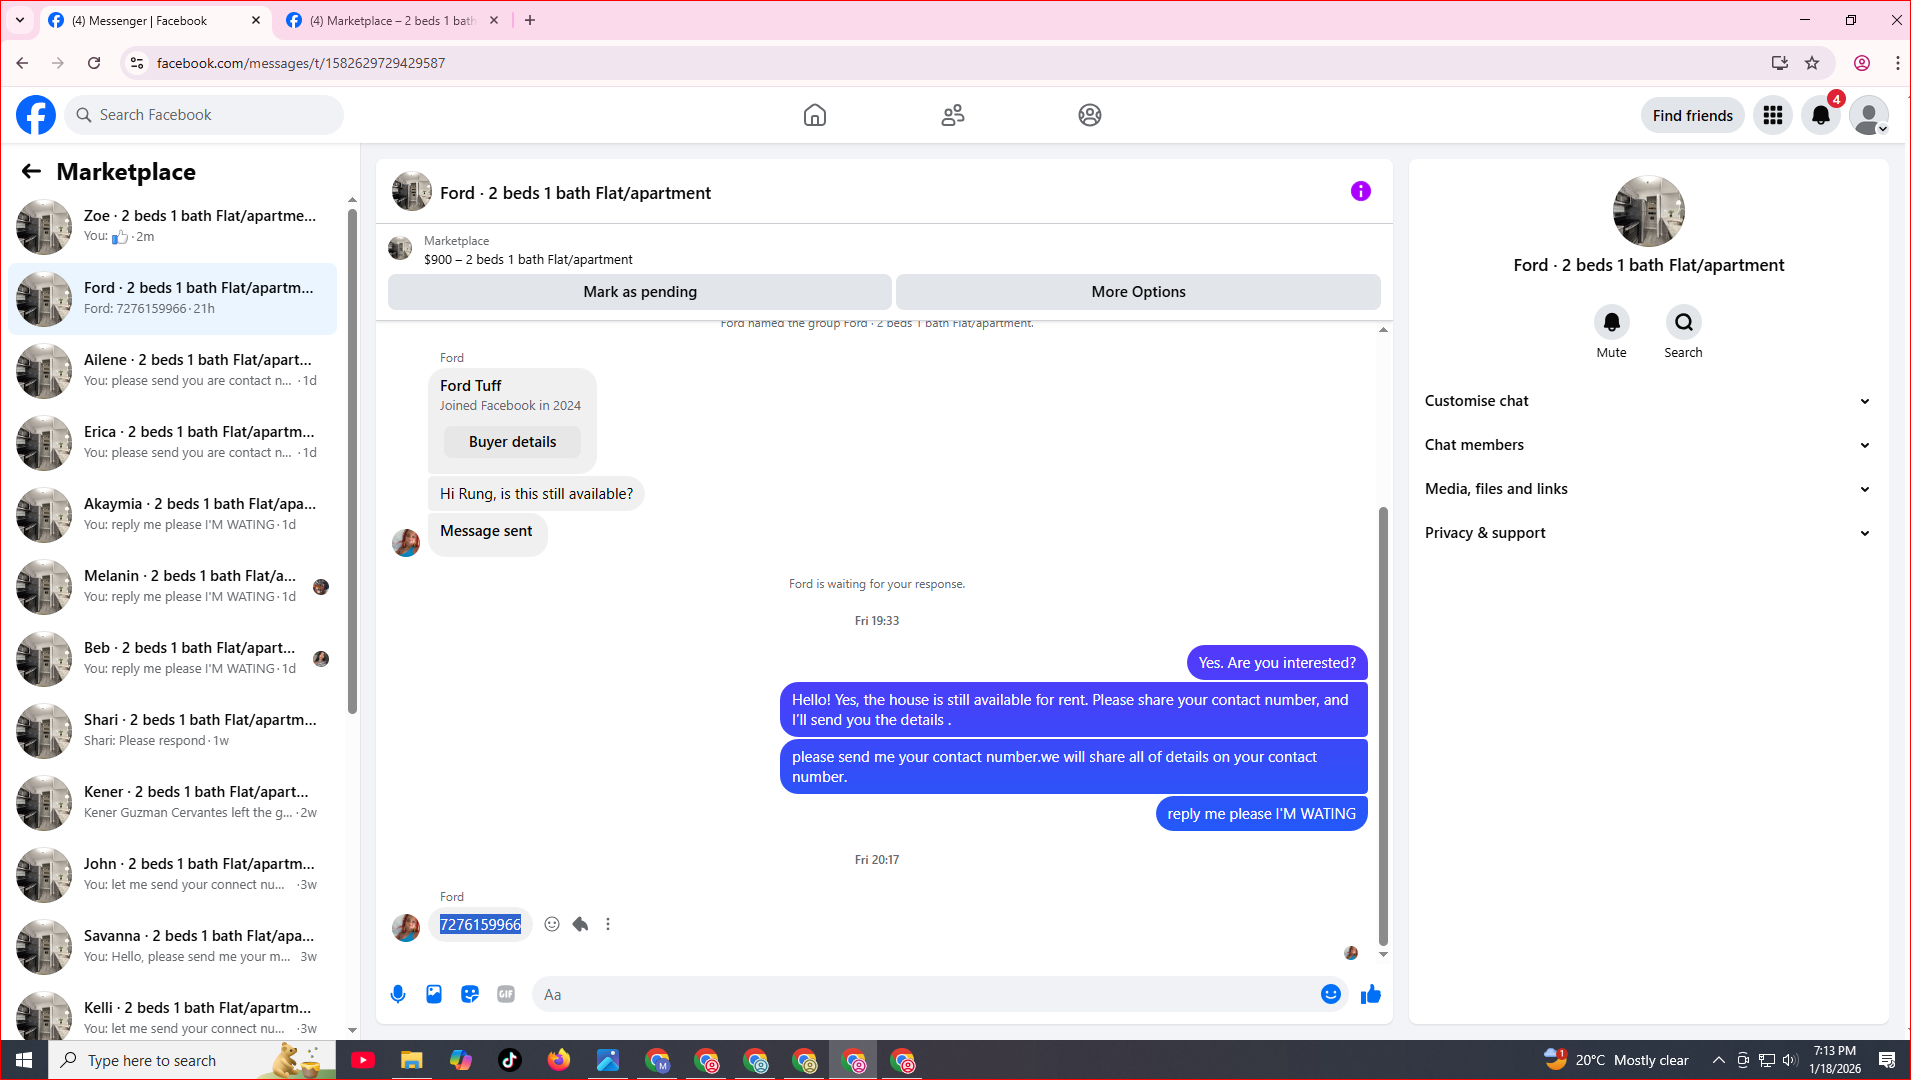This screenshot has height=1080, width=1911.
Task: Focus the Aa message input field
Action: click(x=925, y=994)
